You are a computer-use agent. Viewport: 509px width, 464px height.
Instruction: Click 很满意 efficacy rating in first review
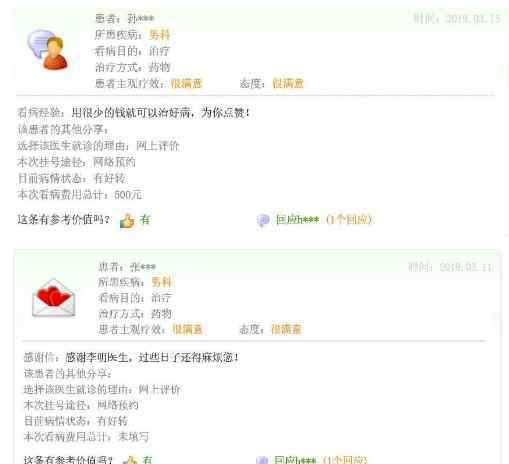pyautogui.click(x=186, y=83)
